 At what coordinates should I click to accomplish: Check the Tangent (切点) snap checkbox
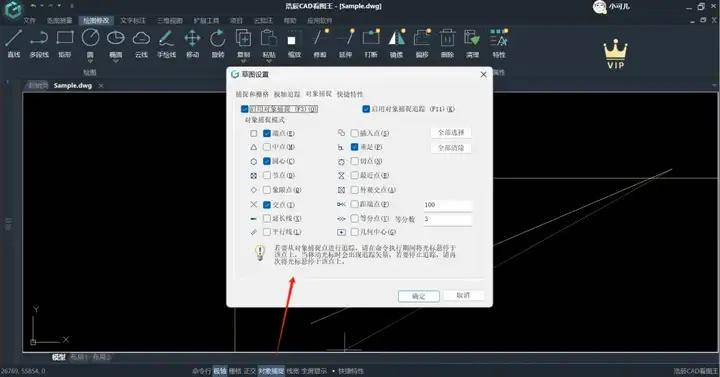click(354, 161)
